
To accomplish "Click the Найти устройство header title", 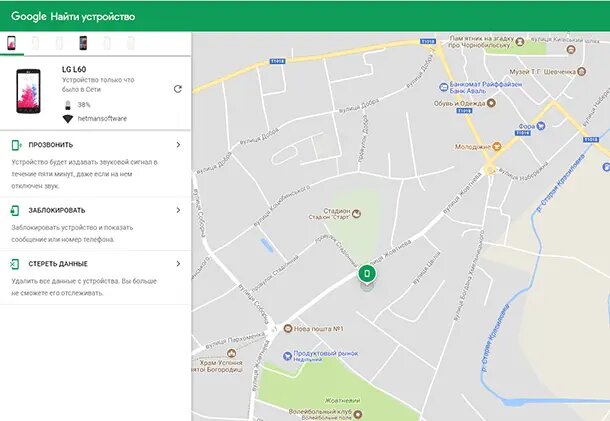I will [x=93, y=17].
